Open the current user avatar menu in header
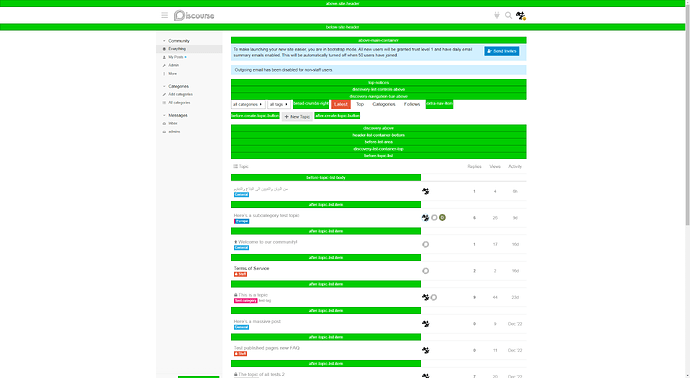Viewport: 690px width, 378px height. 521,16
